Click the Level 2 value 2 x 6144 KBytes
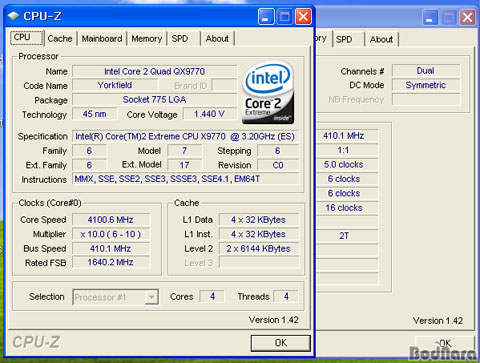Screen dimensions: 480x363 tap(259, 248)
